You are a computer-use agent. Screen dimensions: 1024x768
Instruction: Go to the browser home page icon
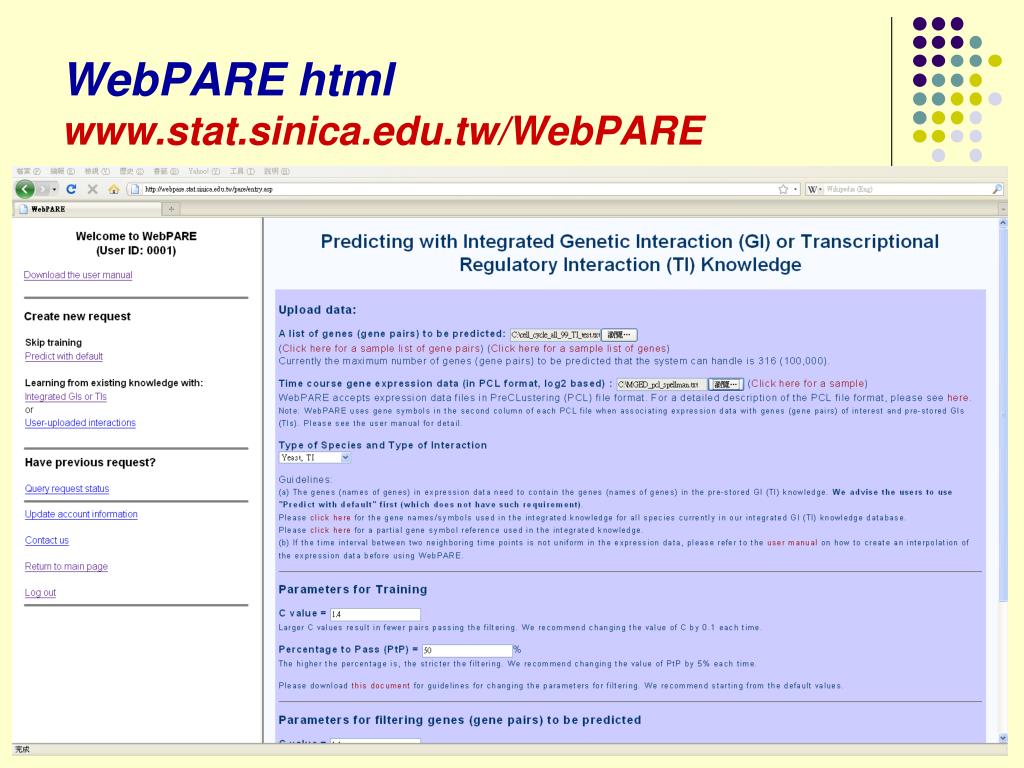(x=114, y=189)
